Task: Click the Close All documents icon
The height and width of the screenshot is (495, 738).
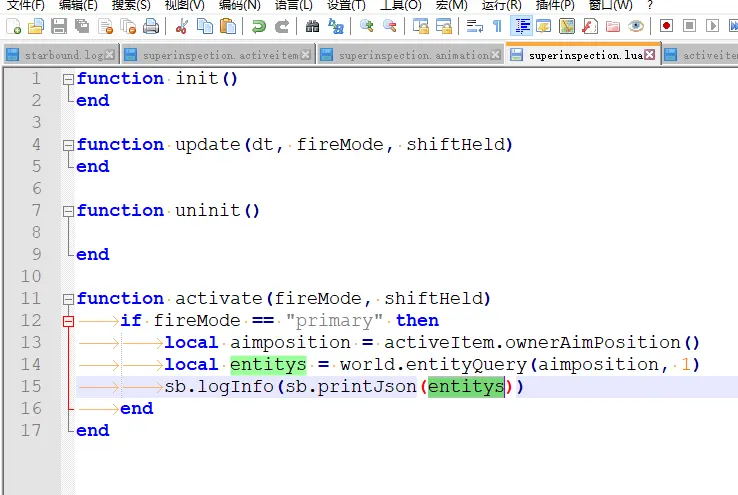Action: click(x=128, y=26)
